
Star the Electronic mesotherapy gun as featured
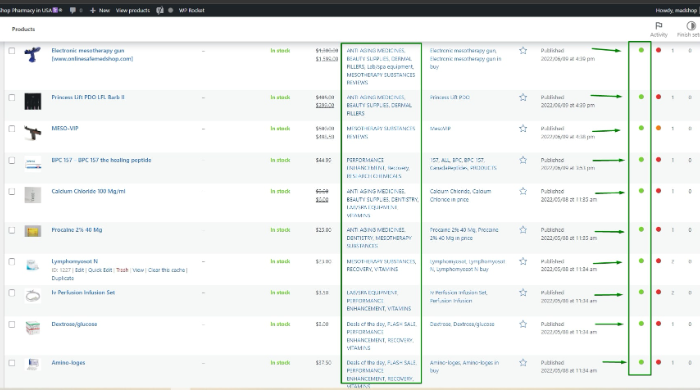point(523,50)
